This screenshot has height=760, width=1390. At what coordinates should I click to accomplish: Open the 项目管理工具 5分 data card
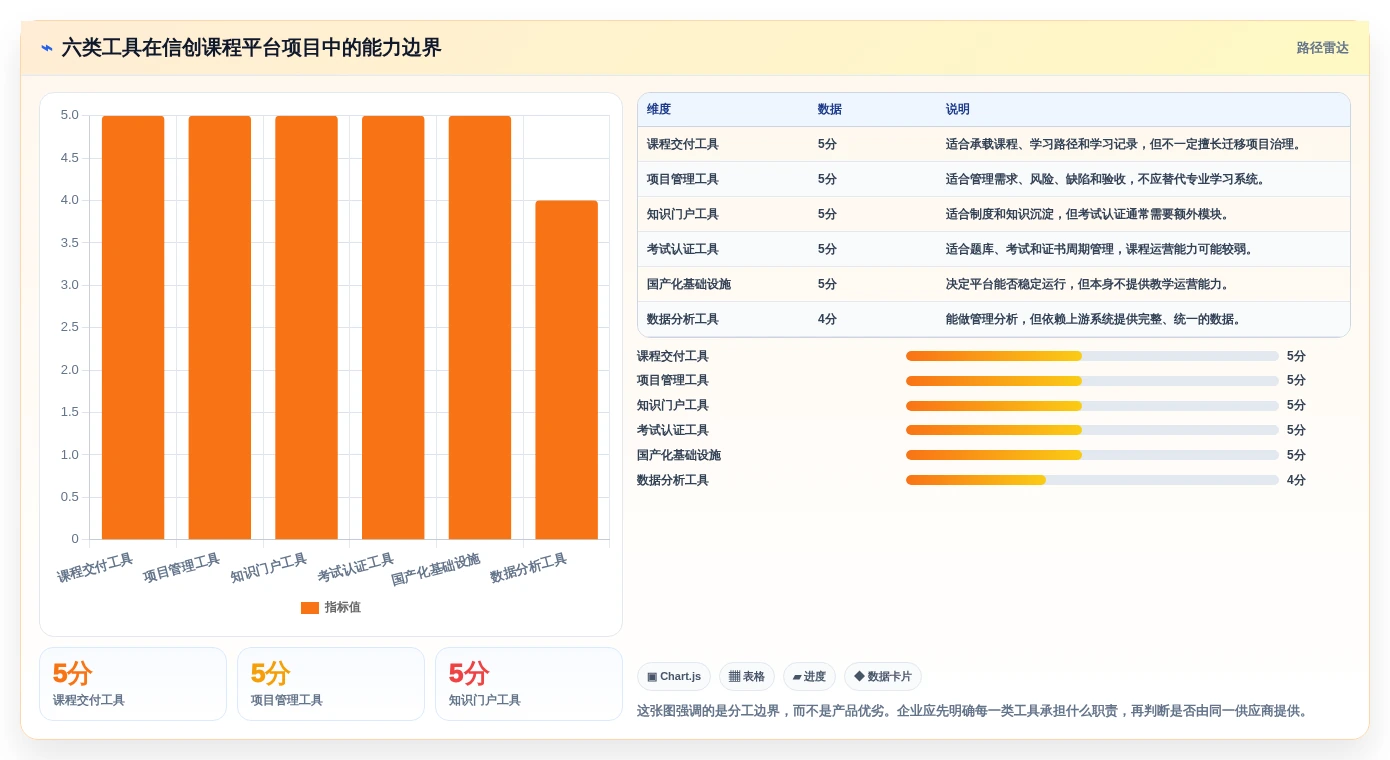(x=331, y=684)
